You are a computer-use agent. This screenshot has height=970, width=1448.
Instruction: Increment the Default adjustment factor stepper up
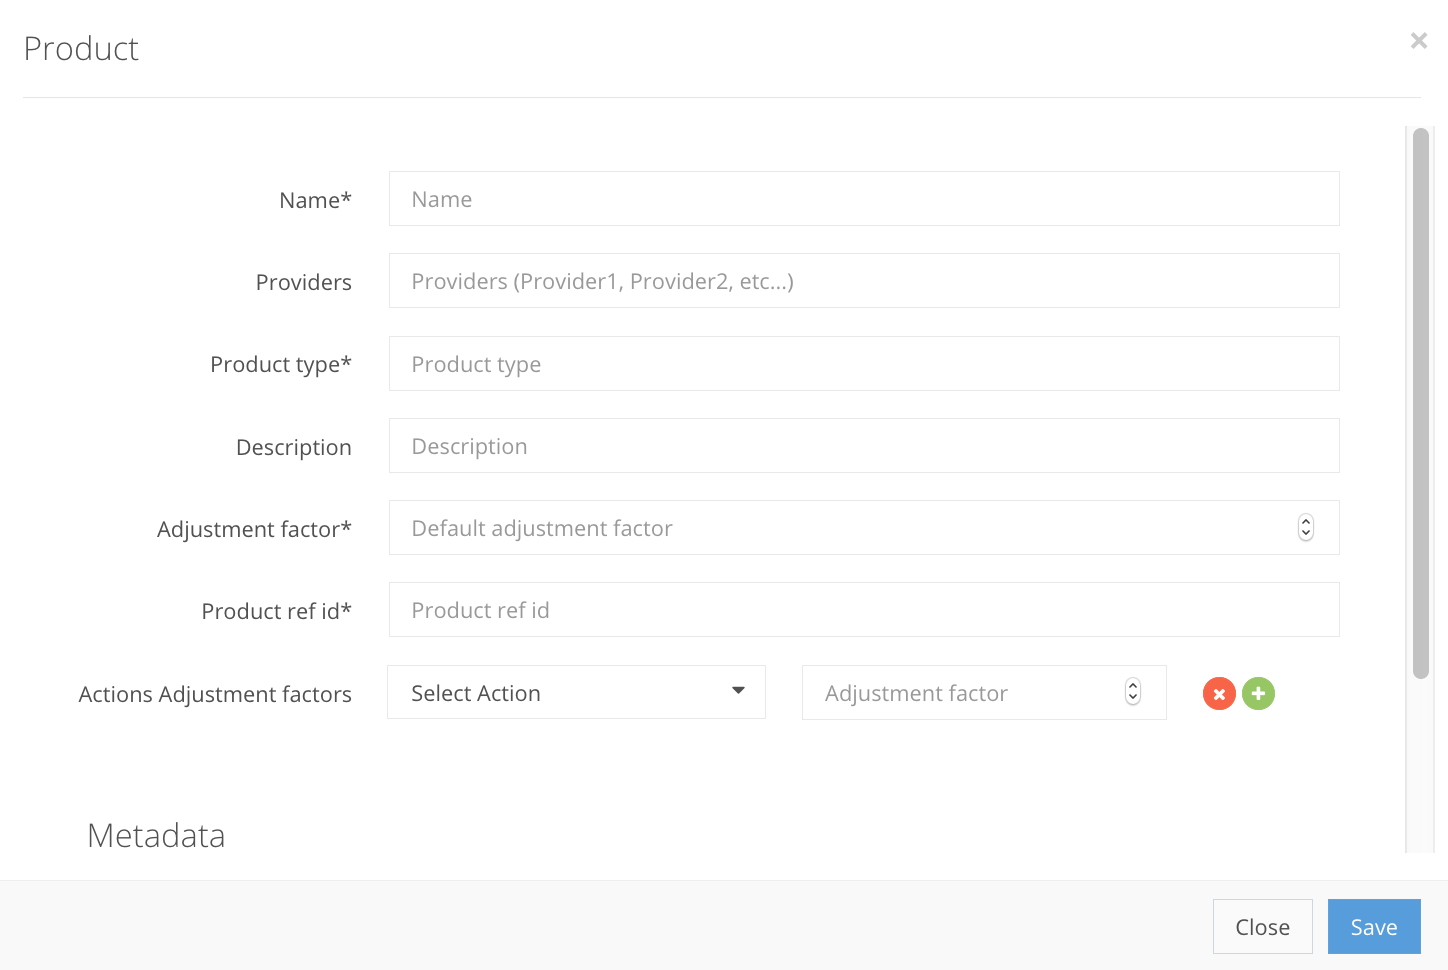coord(1306,522)
